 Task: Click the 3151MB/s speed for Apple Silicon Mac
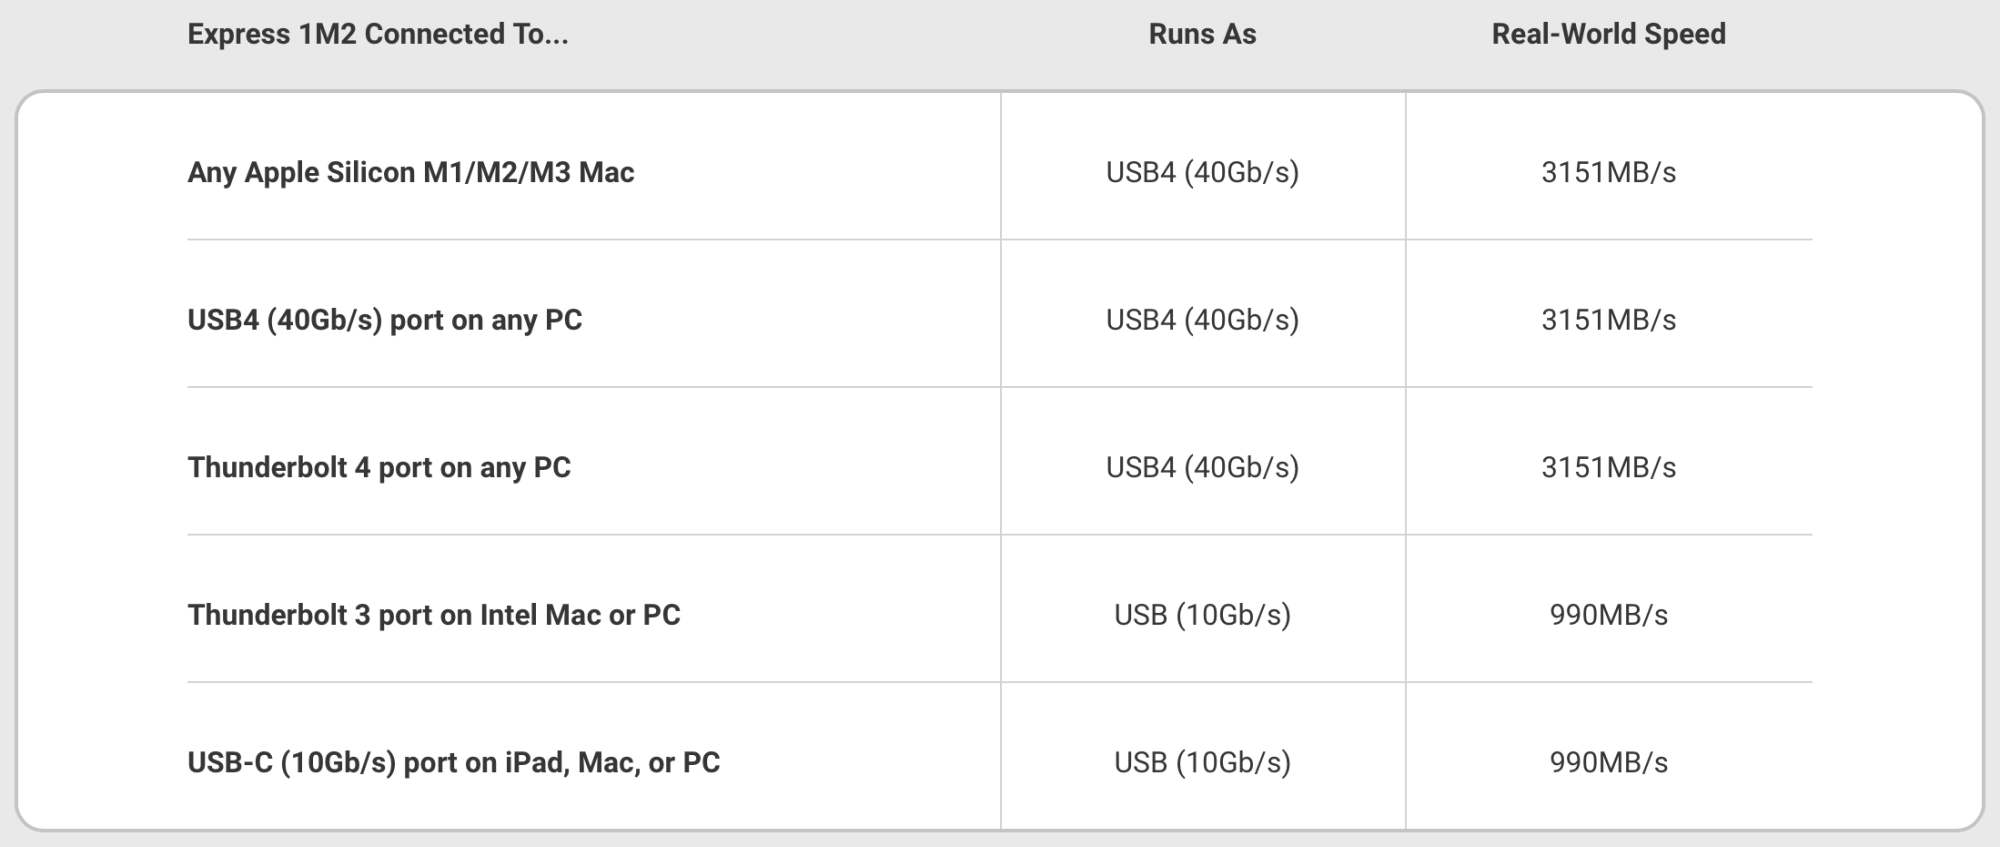1608,172
